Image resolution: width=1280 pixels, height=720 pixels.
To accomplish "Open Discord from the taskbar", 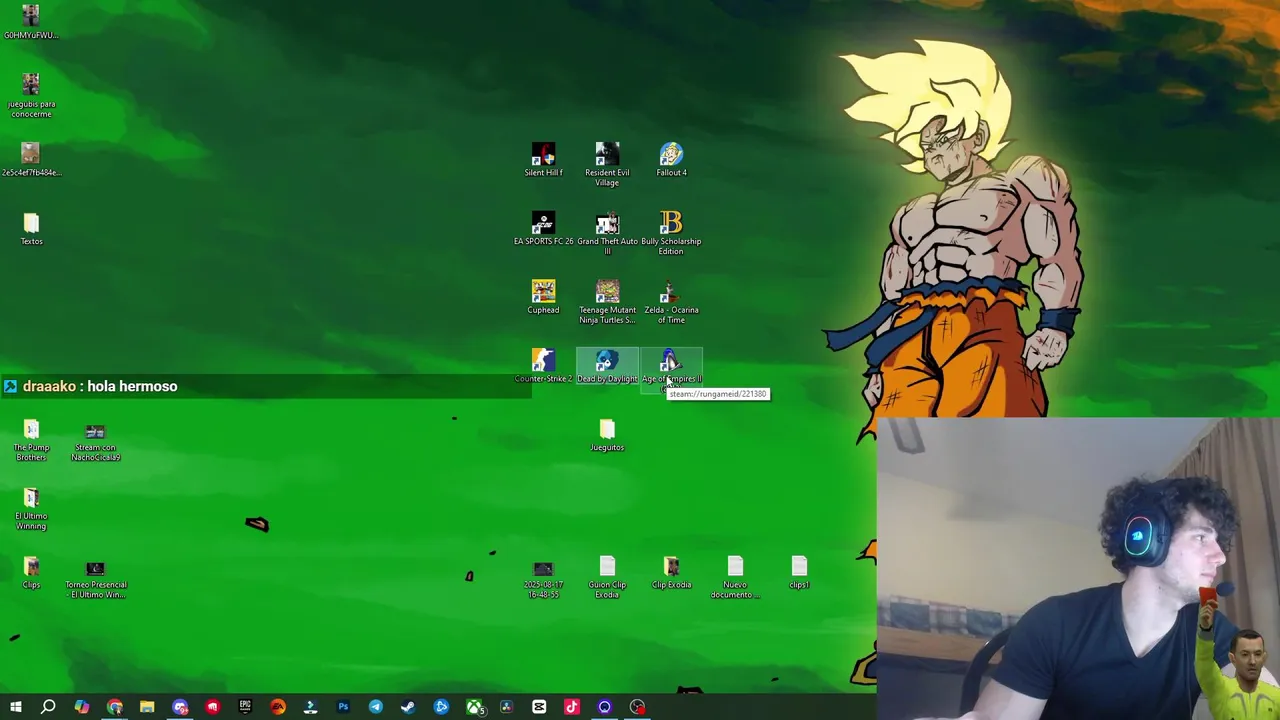I will tap(180, 707).
